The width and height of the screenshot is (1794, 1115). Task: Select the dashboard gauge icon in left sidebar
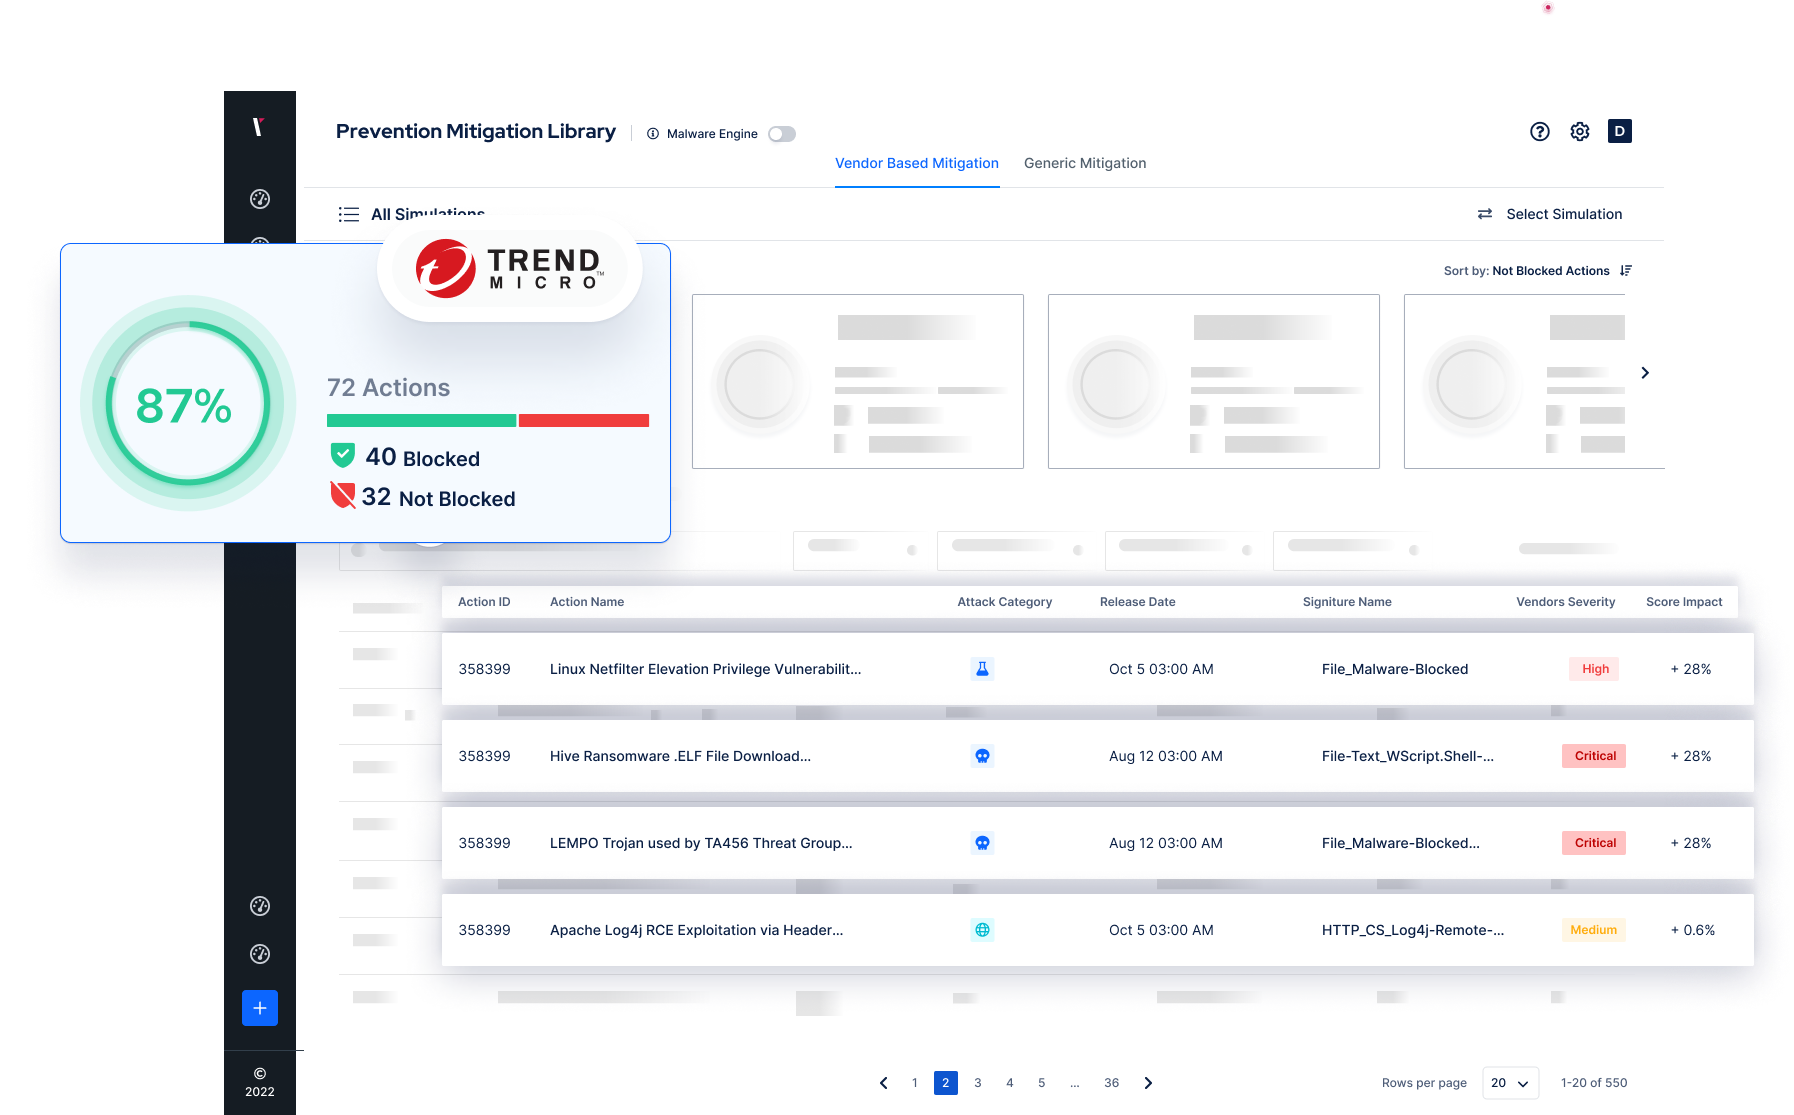point(259,199)
